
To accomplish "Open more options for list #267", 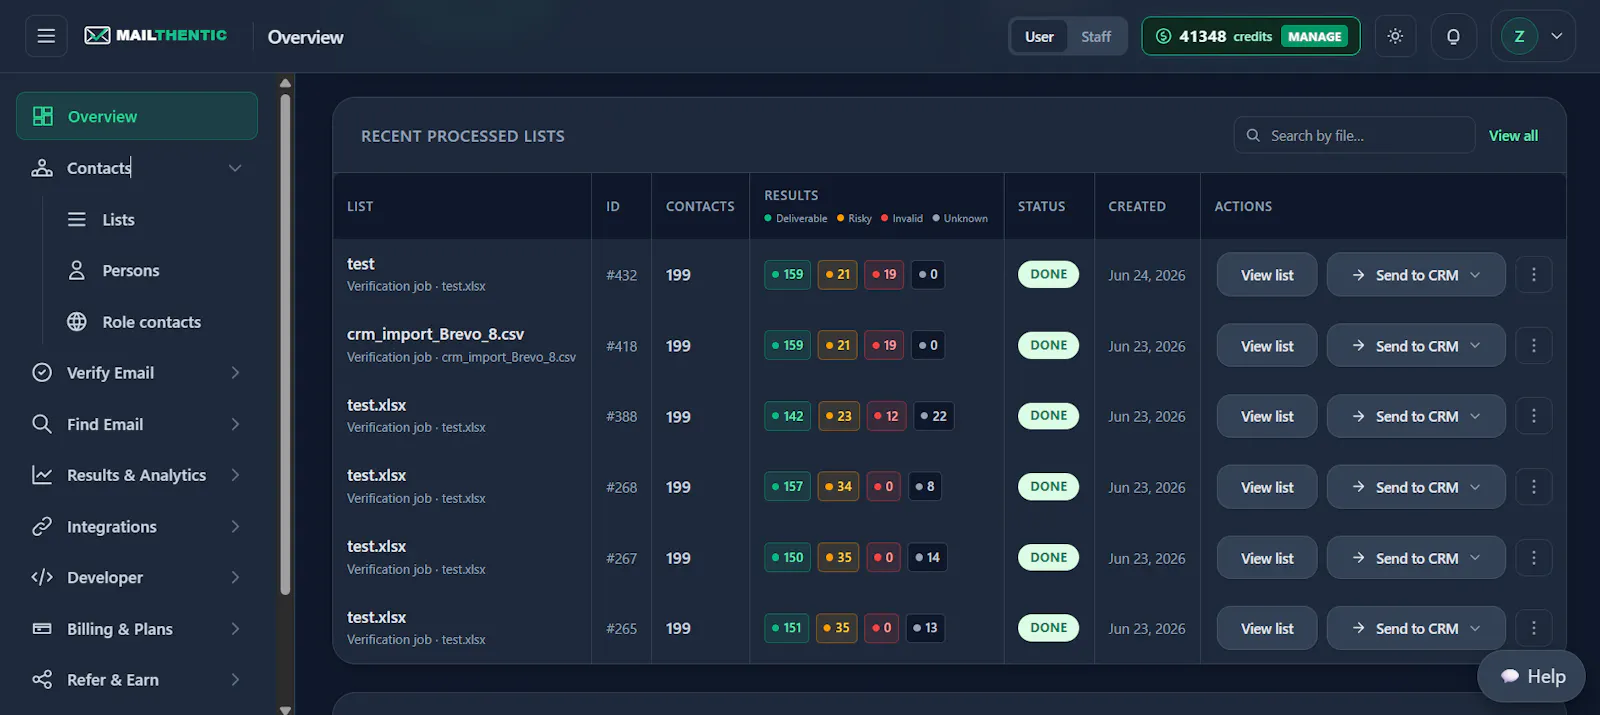I will pos(1534,557).
